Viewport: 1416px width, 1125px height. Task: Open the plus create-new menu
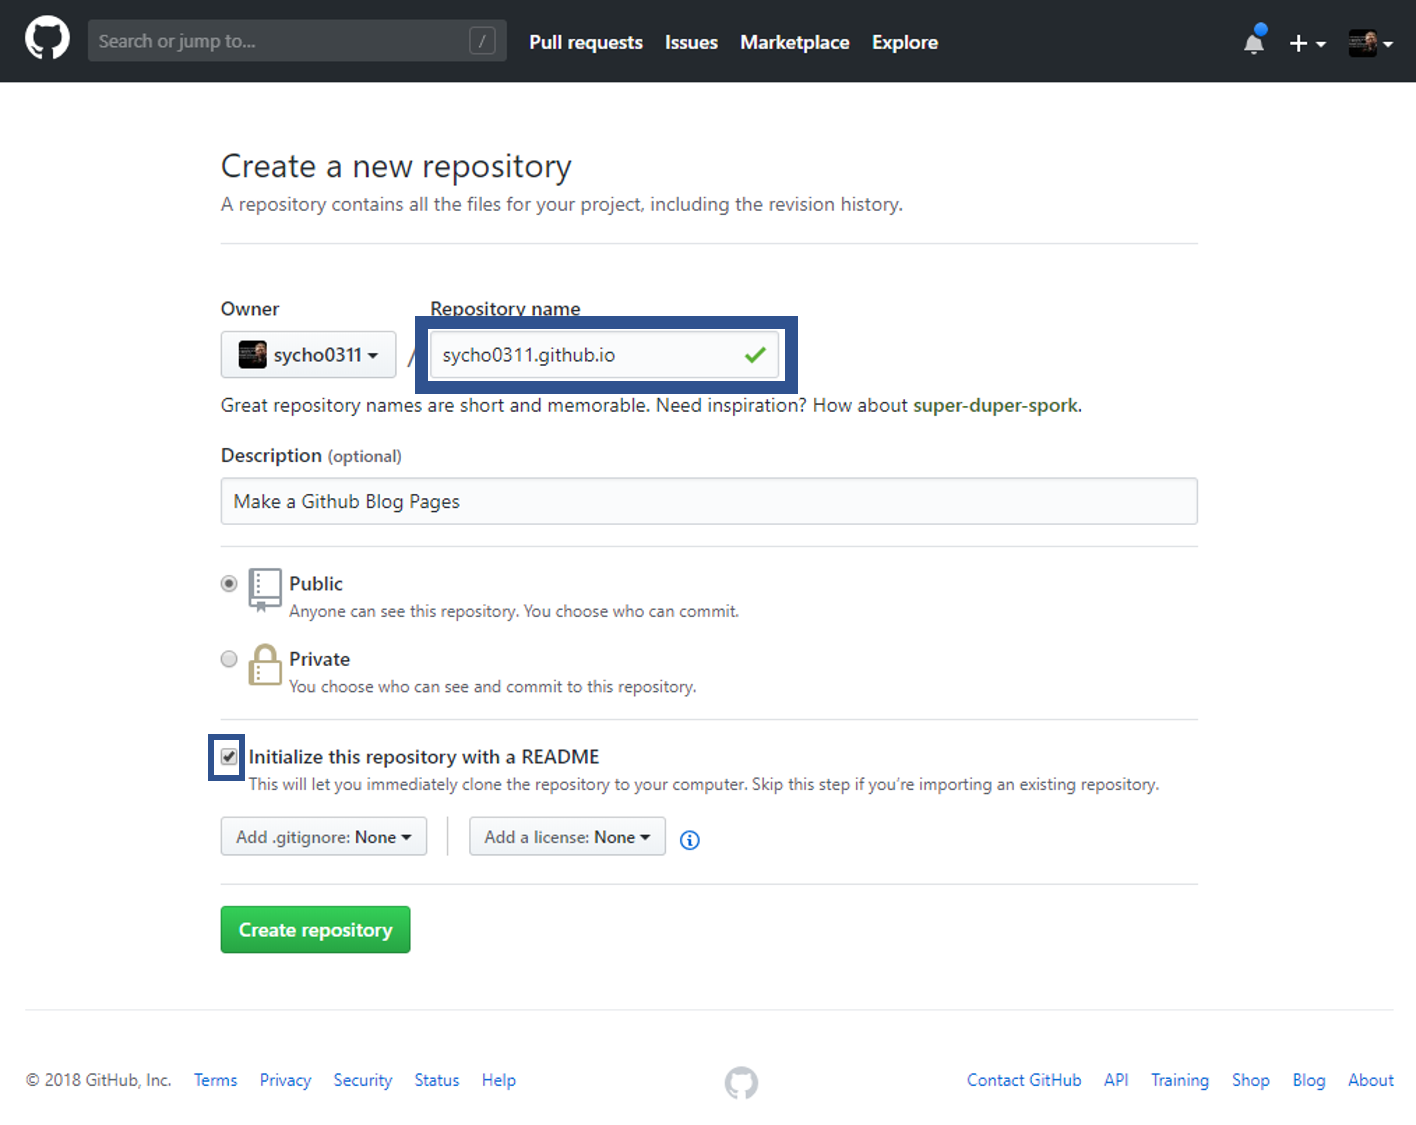(x=1307, y=43)
